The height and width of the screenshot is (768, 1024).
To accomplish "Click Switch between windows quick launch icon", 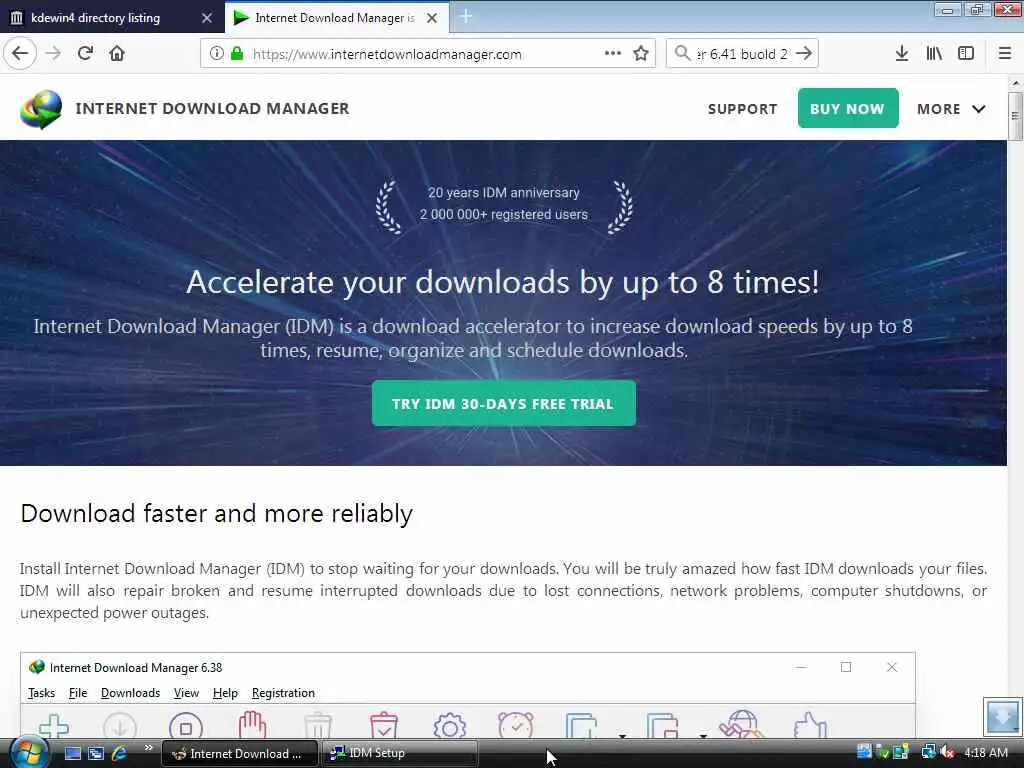I will point(96,753).
